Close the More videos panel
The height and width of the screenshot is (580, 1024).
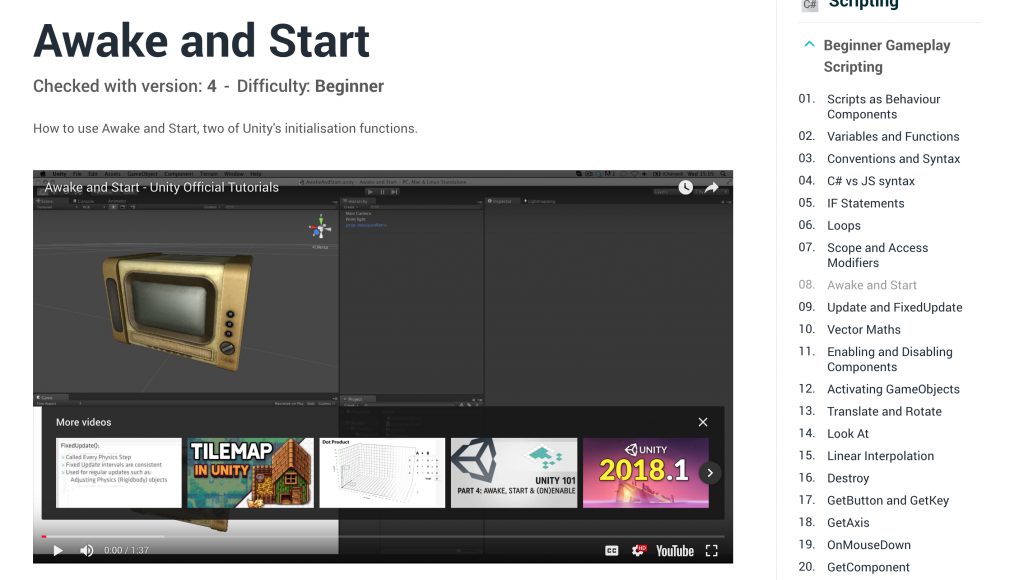pyautogui.click(x=703, y=422)
